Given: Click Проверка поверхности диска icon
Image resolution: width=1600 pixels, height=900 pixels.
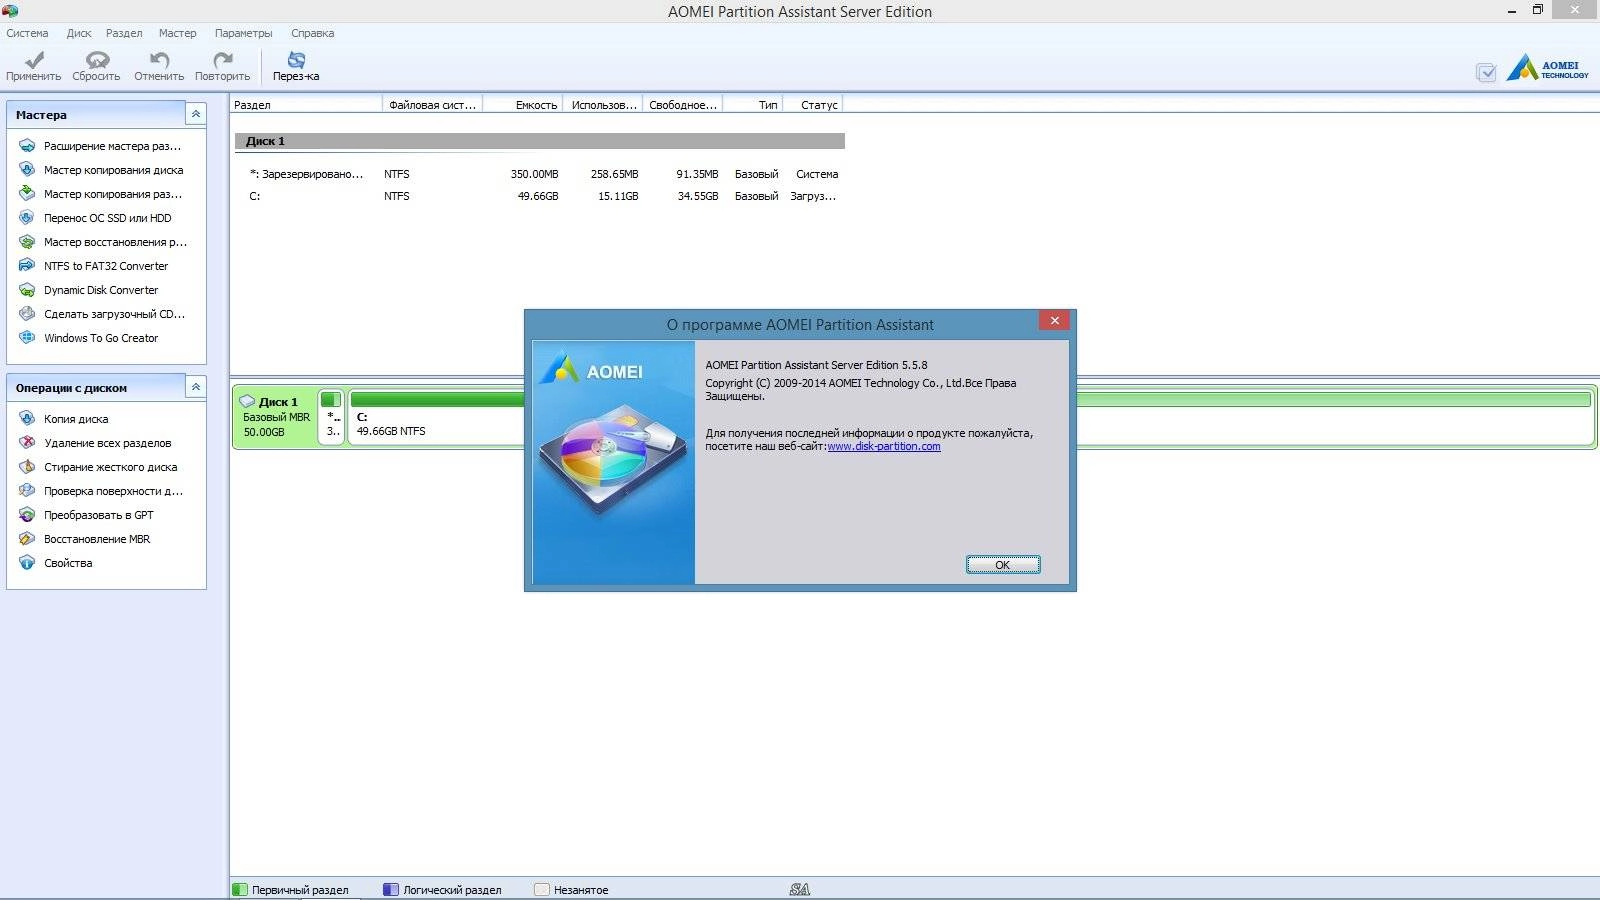Looking at the screenshot, I should coord(27,491).
